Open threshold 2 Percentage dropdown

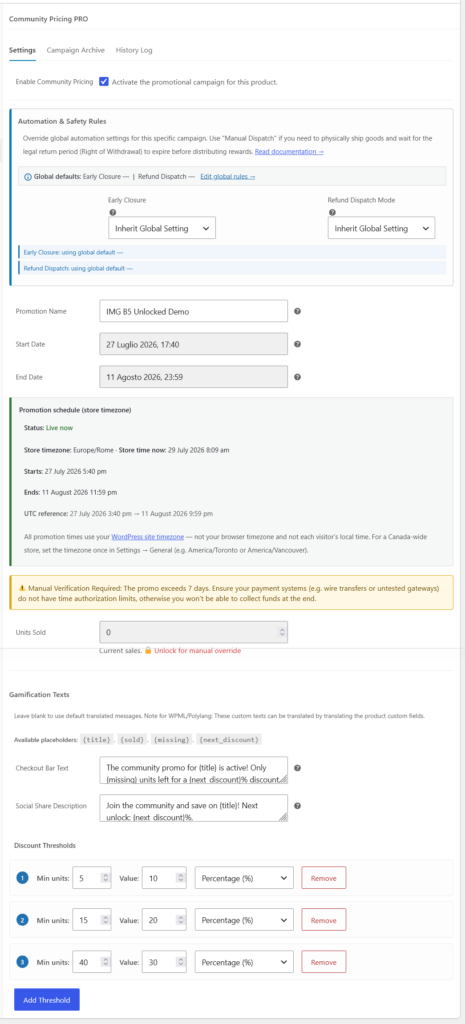[x=244, y=920]
